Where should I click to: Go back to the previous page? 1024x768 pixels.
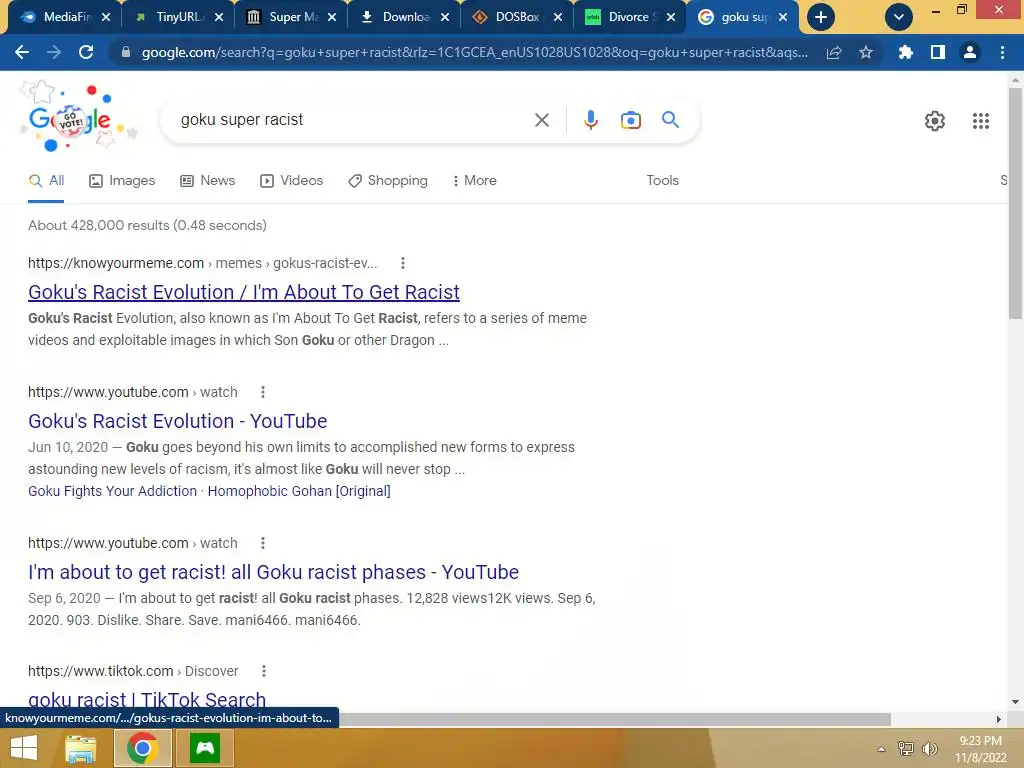[22, 52]
